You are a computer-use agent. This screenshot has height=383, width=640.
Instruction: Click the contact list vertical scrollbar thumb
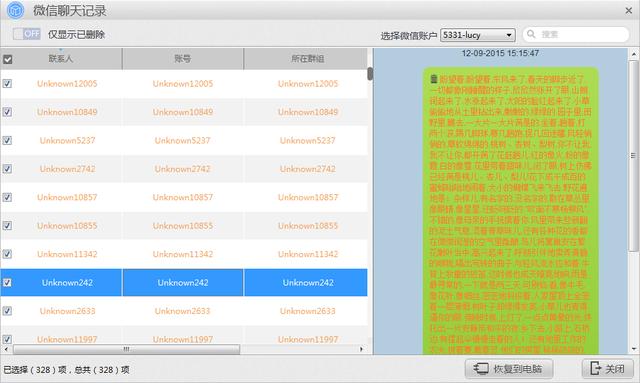(x=370, y=74)
